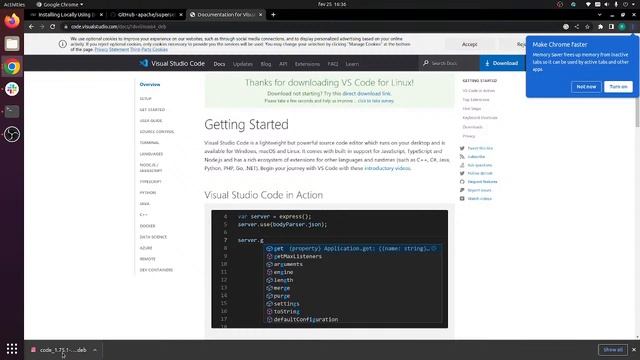Click the Ask questions icon
640x360 pixels.
click(x=462, y=165)
